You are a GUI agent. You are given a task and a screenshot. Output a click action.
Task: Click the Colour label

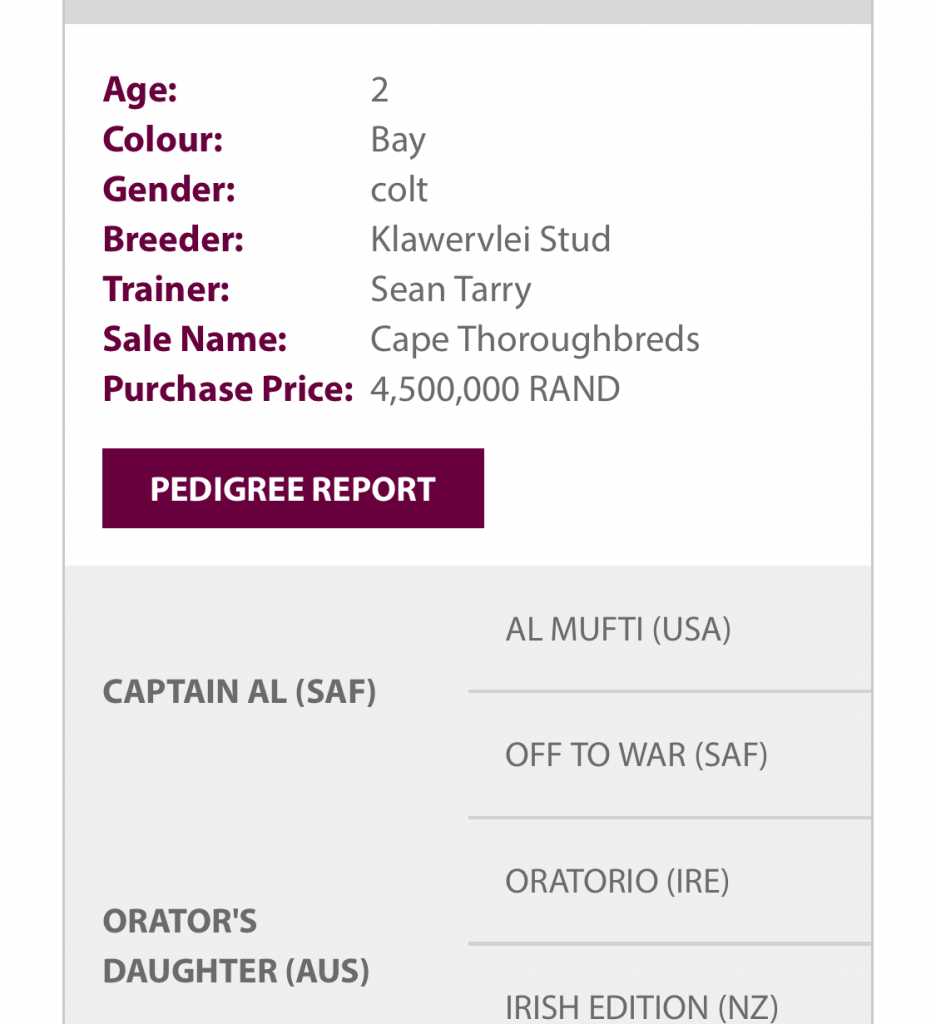tap(163, 140)
